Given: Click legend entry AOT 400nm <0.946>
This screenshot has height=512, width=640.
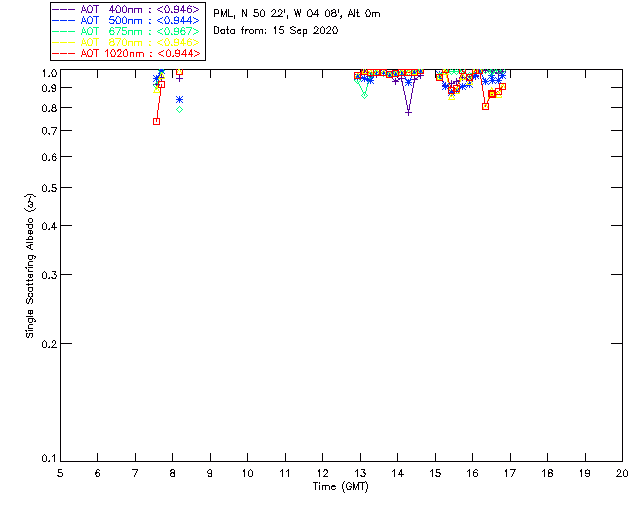Looking at the screenshot, I should [x=126, y=9].
